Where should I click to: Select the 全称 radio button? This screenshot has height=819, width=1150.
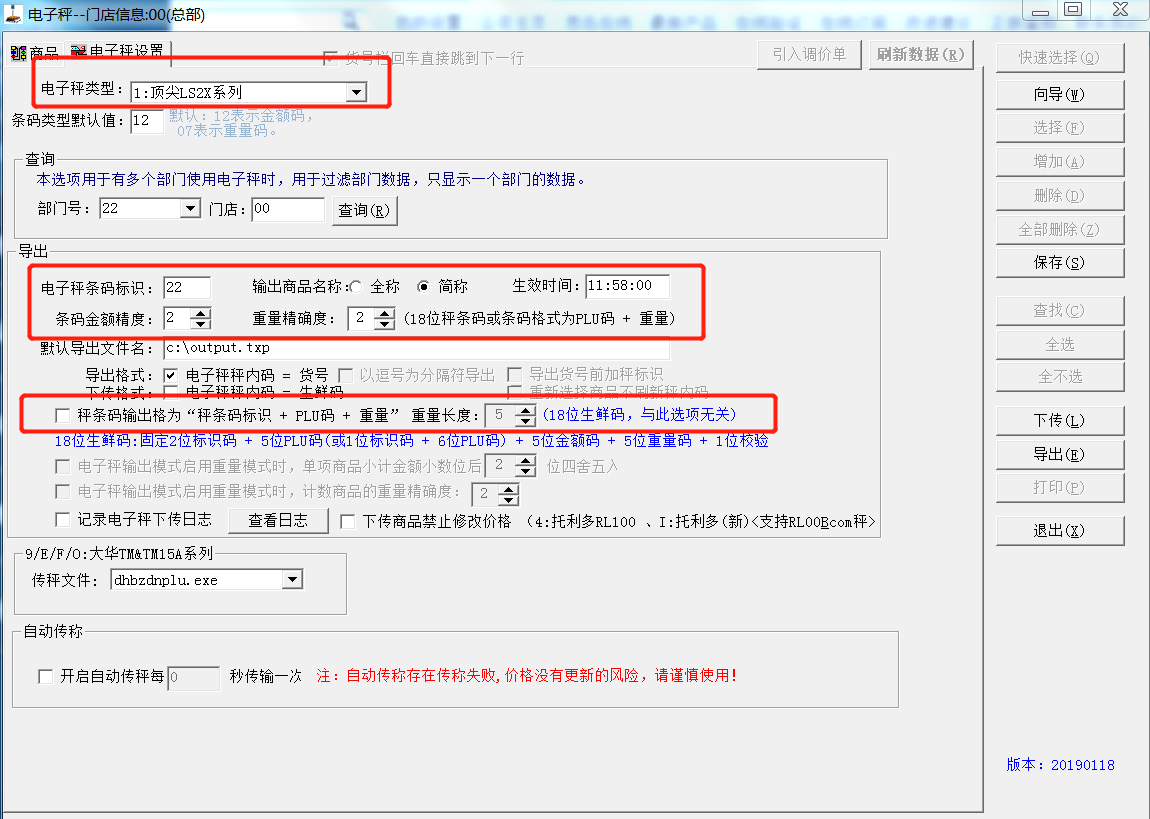356,287
